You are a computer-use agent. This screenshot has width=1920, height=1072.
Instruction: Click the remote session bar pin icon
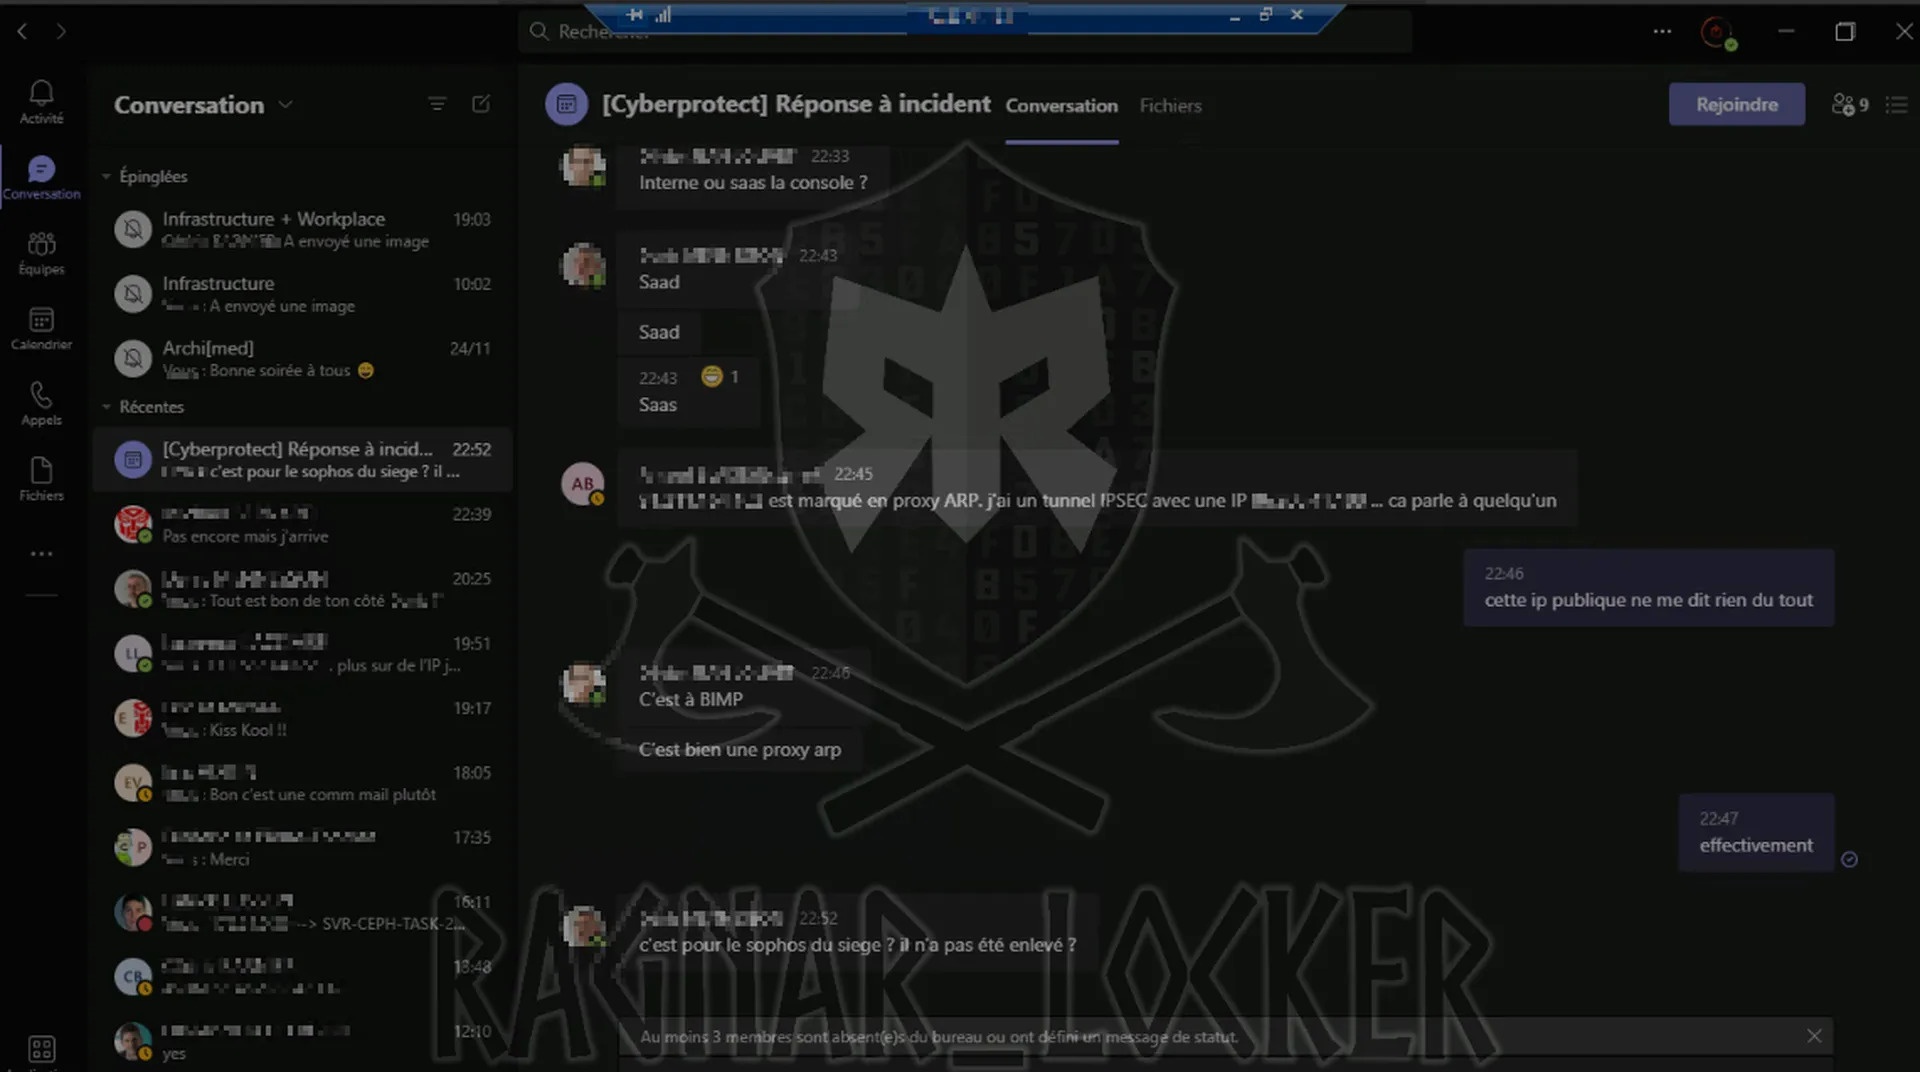636,14
